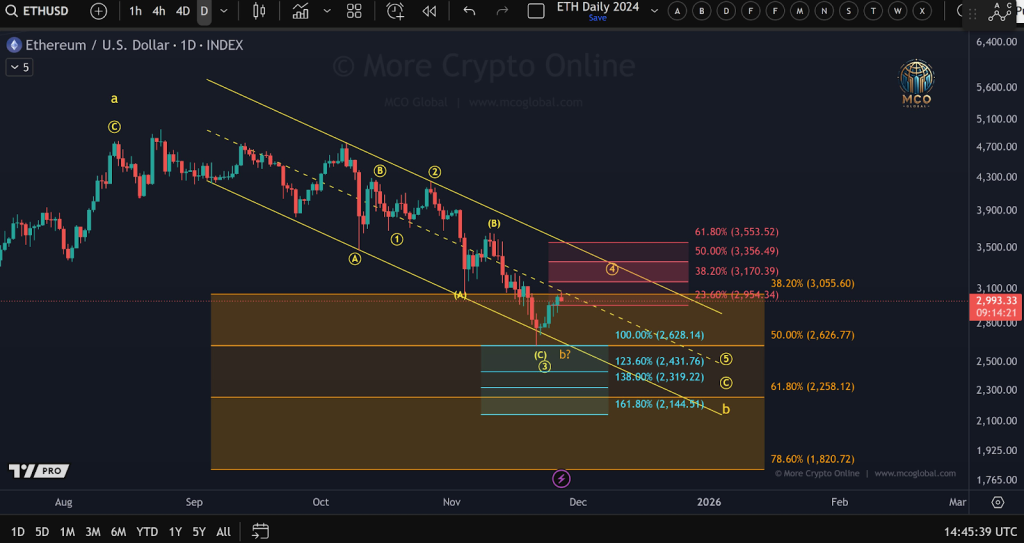Set range to YTD
This screenshot has height=543, width=1024.
click(x=147, y=532)
